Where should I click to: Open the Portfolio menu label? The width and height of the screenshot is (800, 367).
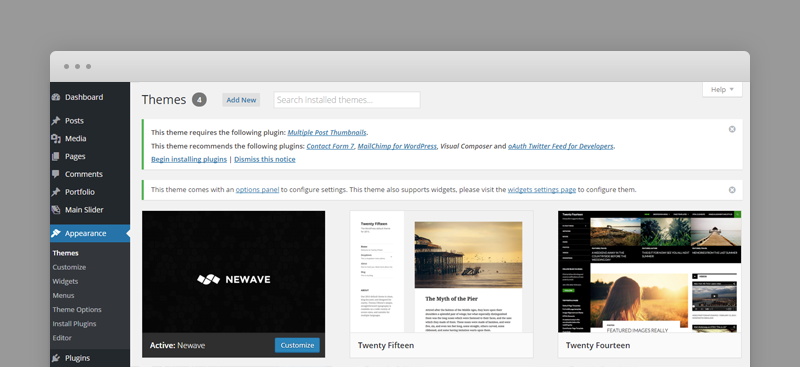tap(80, 192)
